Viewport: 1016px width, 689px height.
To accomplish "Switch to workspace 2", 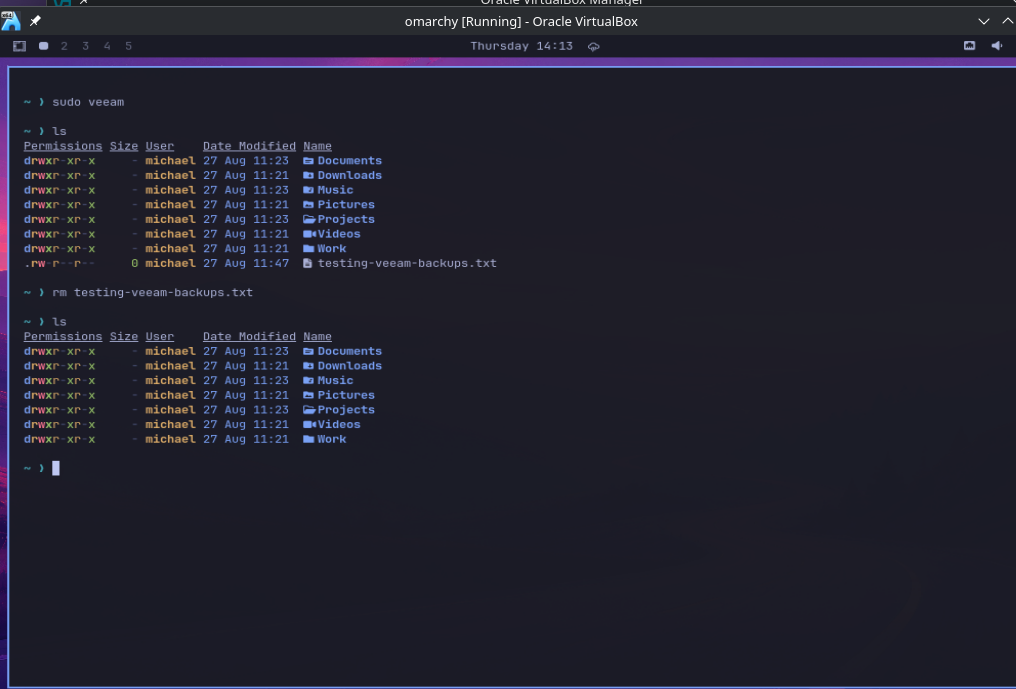I will [x=64, y=46].
